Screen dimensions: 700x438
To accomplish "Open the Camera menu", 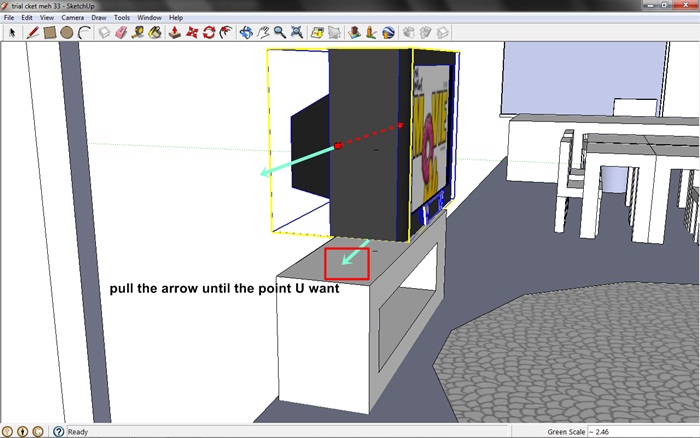I will point(72,18).
